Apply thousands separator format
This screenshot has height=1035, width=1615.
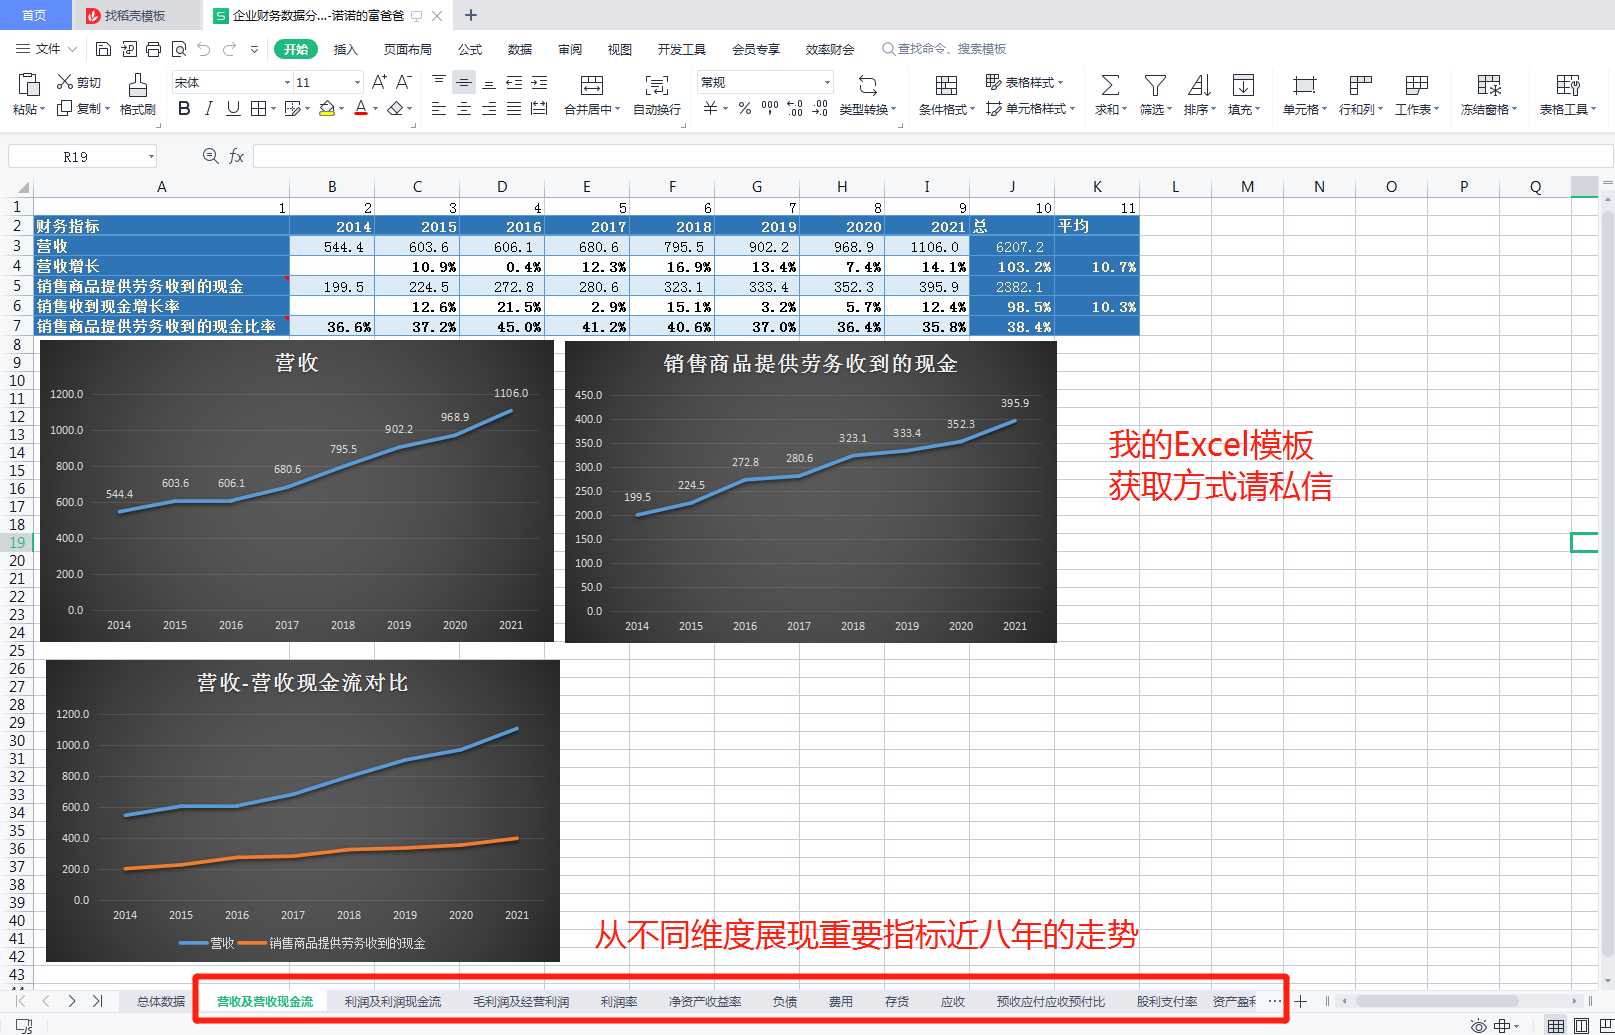tap(770, 108)
